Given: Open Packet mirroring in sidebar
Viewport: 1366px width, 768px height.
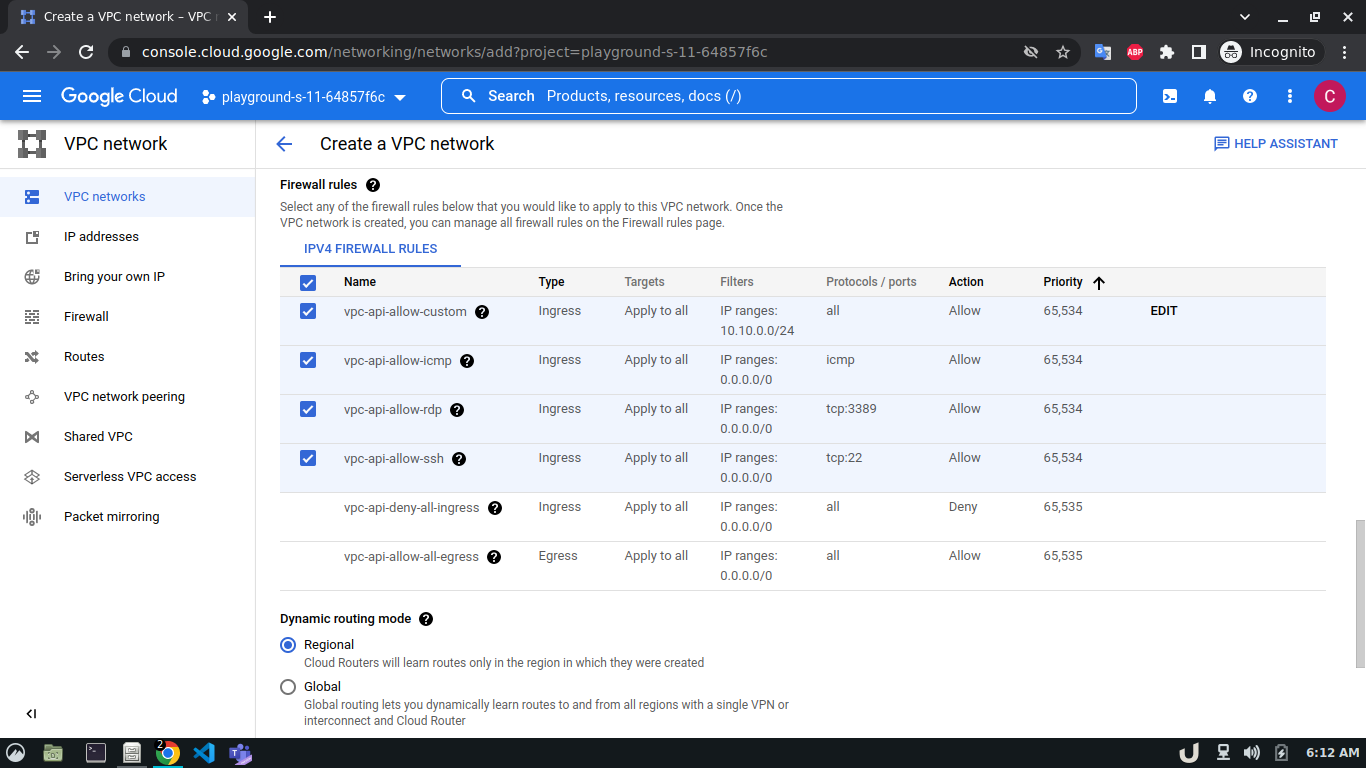Looking at the screenshot, I should 127,517.
